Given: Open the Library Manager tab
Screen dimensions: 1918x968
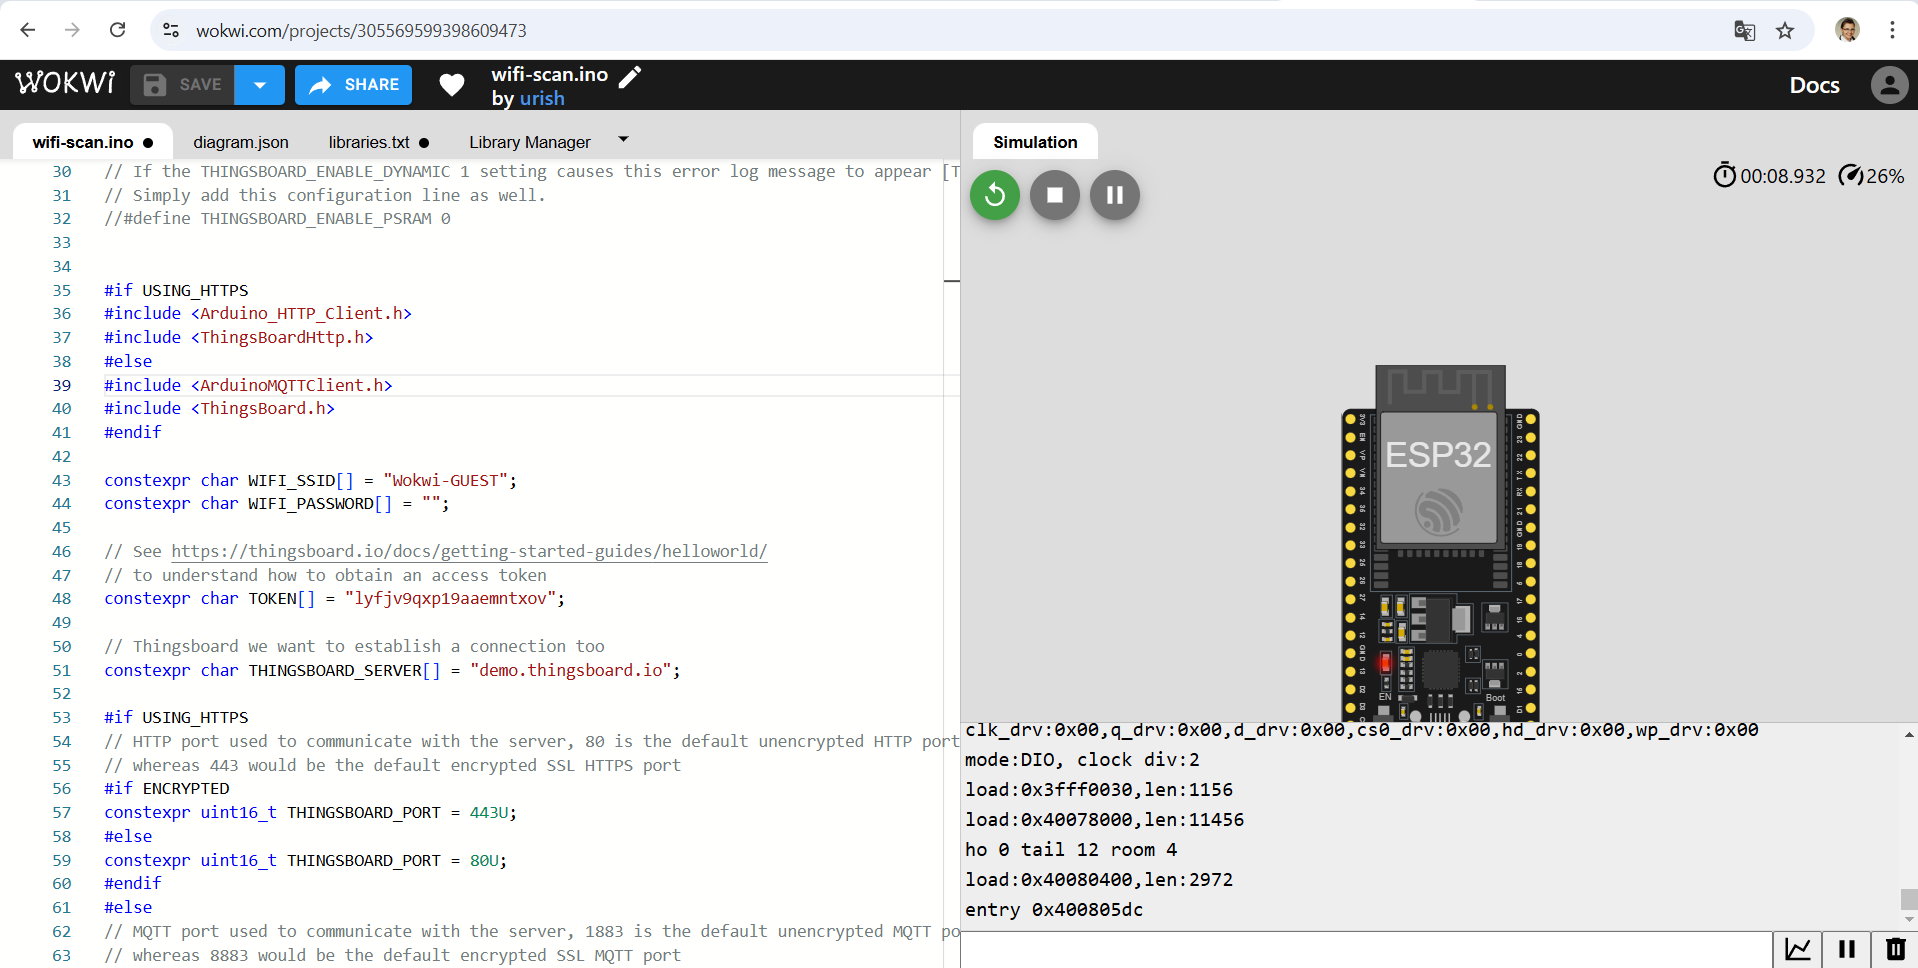Looking at the screenshot, I should (x=530, y=142).
